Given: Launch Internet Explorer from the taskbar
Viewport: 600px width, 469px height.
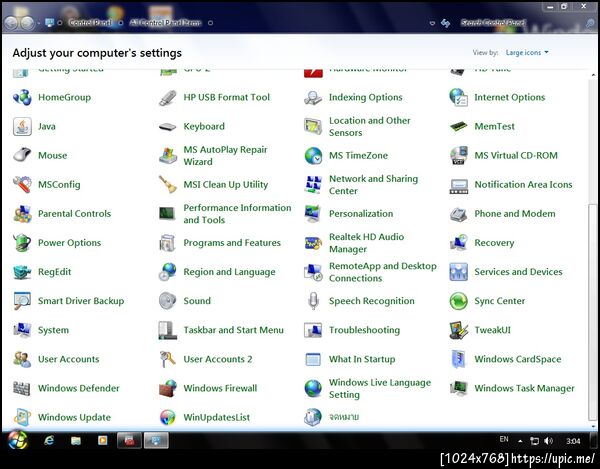Looking at the screenshot, I should (x=49, y=441).
